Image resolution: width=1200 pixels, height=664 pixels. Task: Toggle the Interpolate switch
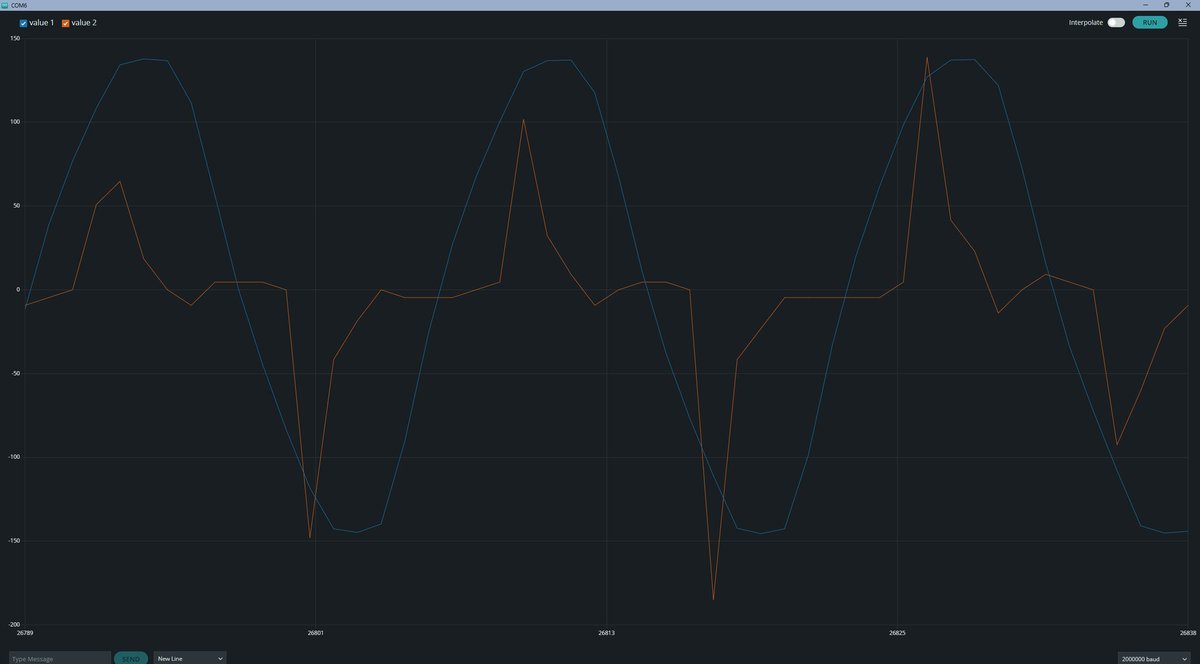[x=1116, y=22]
